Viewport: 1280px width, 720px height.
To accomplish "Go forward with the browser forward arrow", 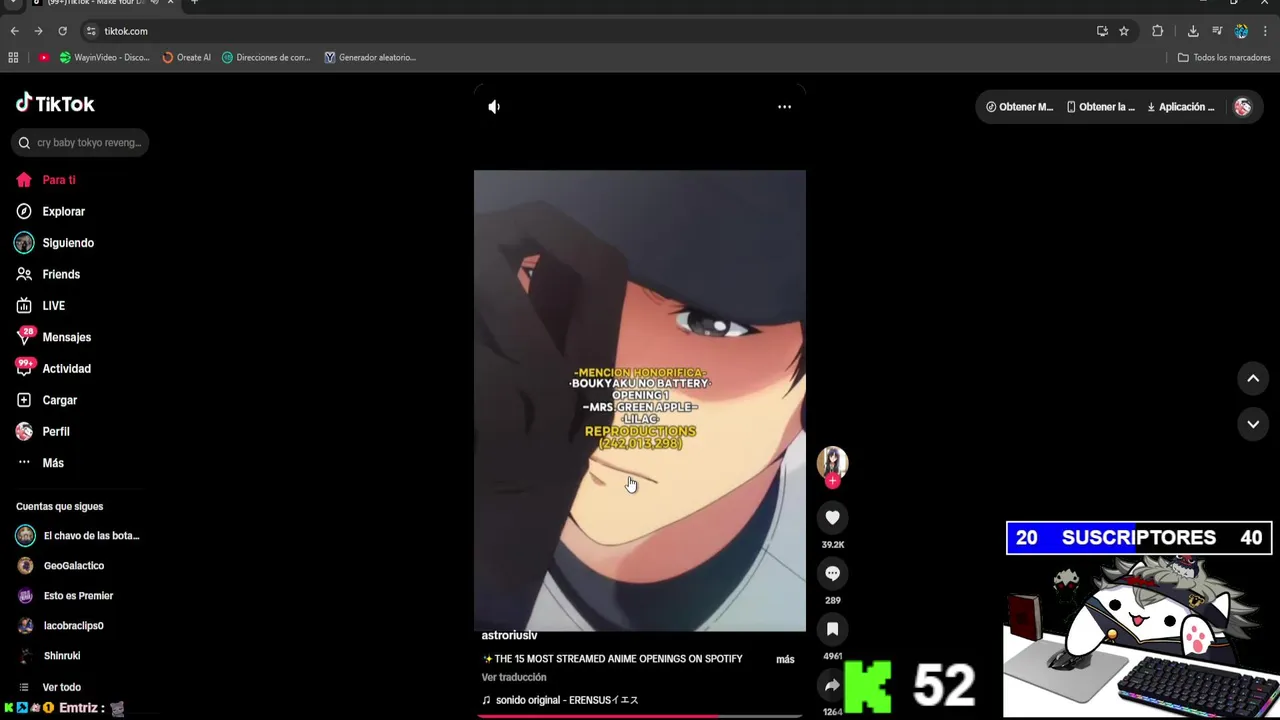I will (38, 31).
